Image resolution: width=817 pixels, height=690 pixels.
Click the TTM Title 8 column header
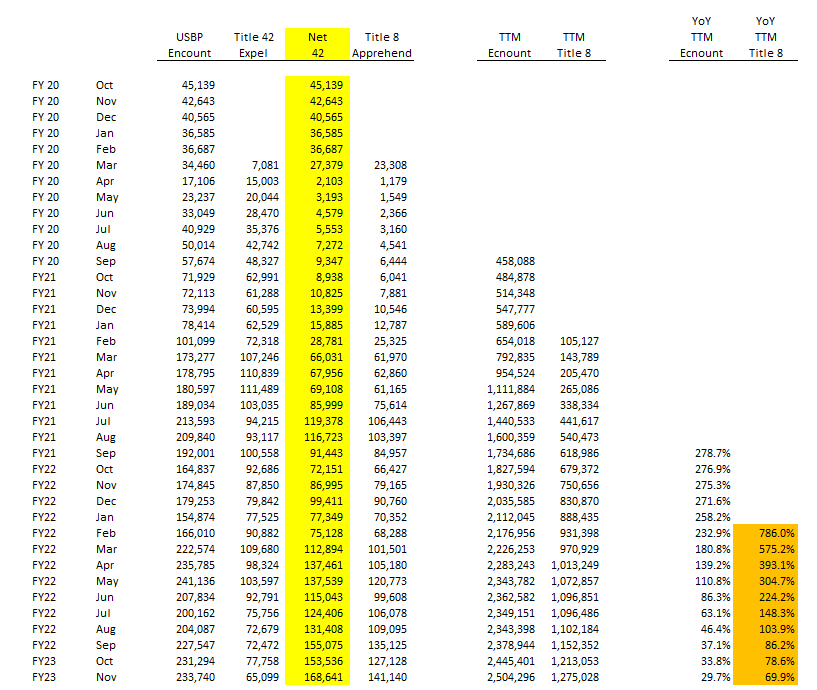(573, 45)
